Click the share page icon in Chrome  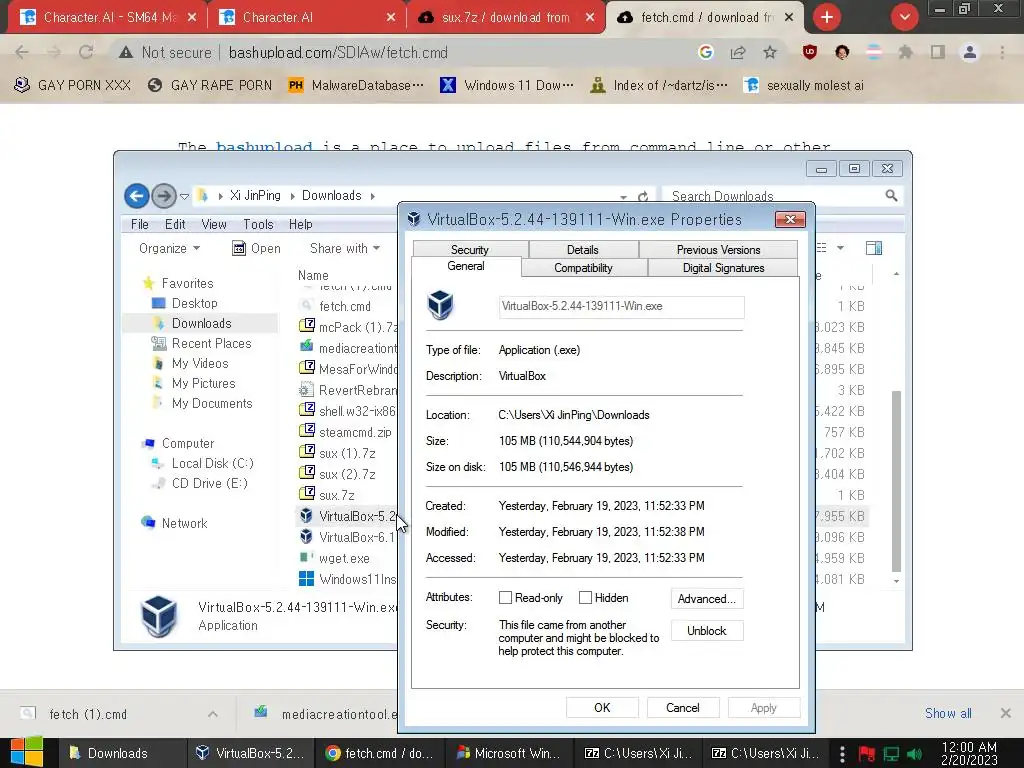tap(738, 52)
